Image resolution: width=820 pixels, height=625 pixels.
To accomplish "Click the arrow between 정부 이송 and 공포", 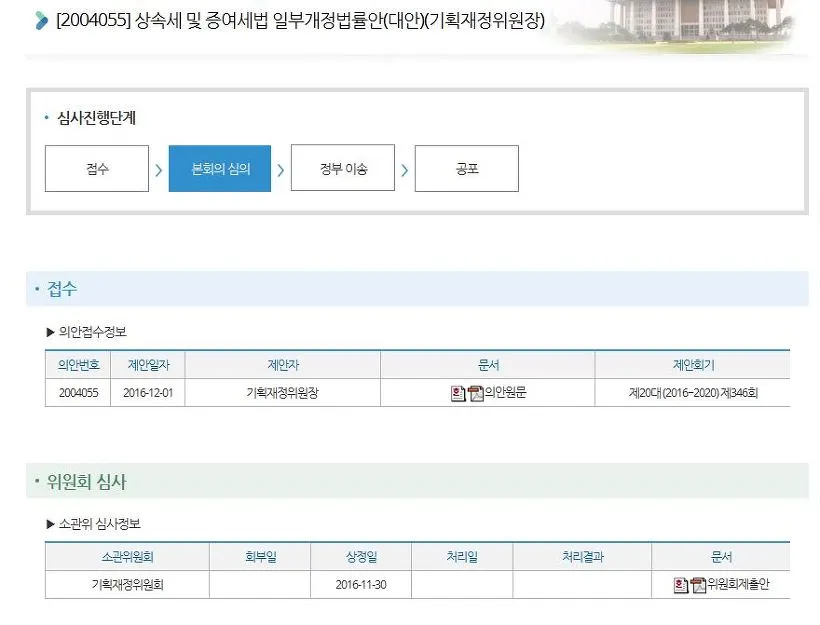I will [404, 169].
